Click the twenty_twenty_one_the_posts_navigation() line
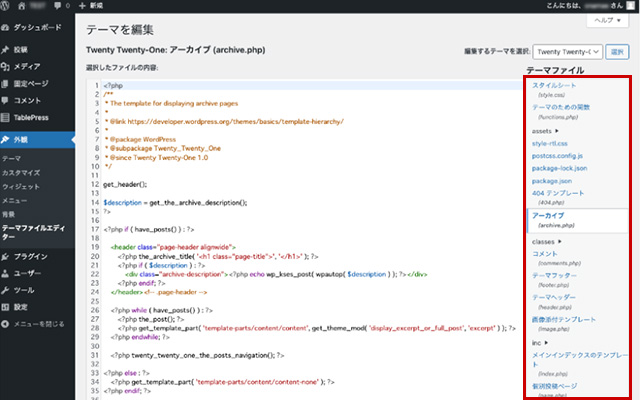Screen dimensions: 640x400 (198, 356)
